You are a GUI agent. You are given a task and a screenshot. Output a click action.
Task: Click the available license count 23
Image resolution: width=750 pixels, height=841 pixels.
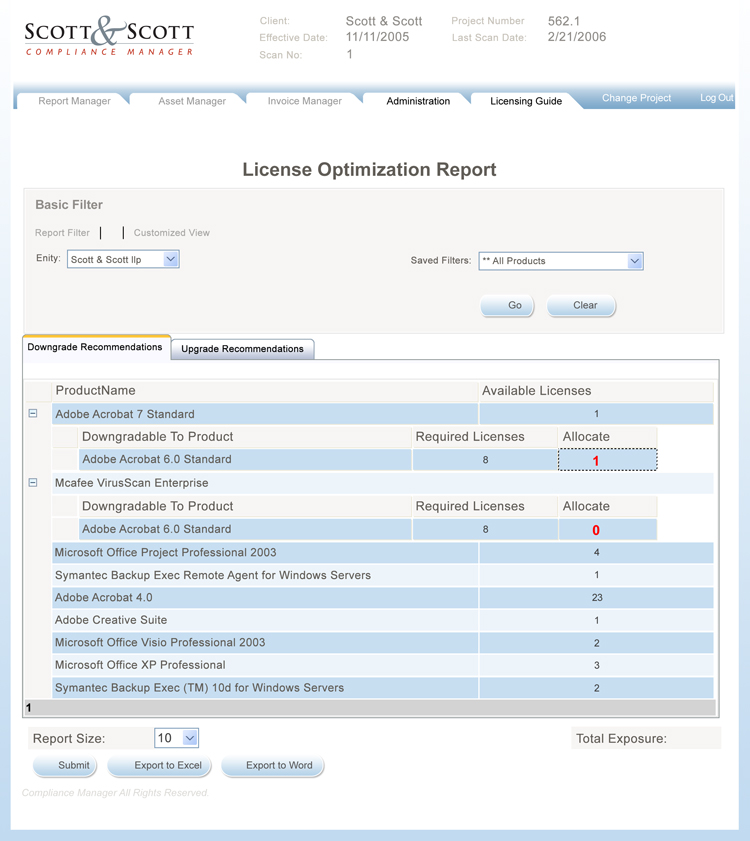[597, 597]
